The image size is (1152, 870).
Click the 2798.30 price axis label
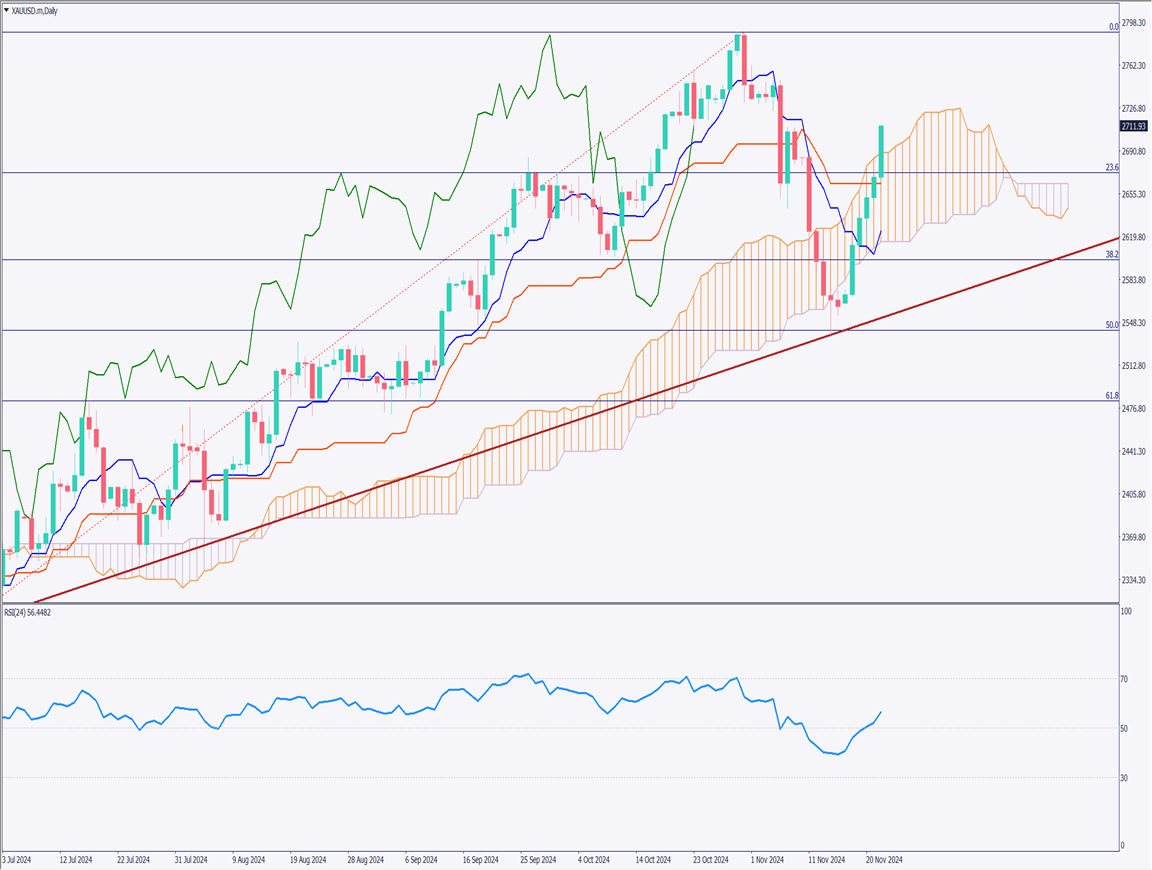point(1134,22)
